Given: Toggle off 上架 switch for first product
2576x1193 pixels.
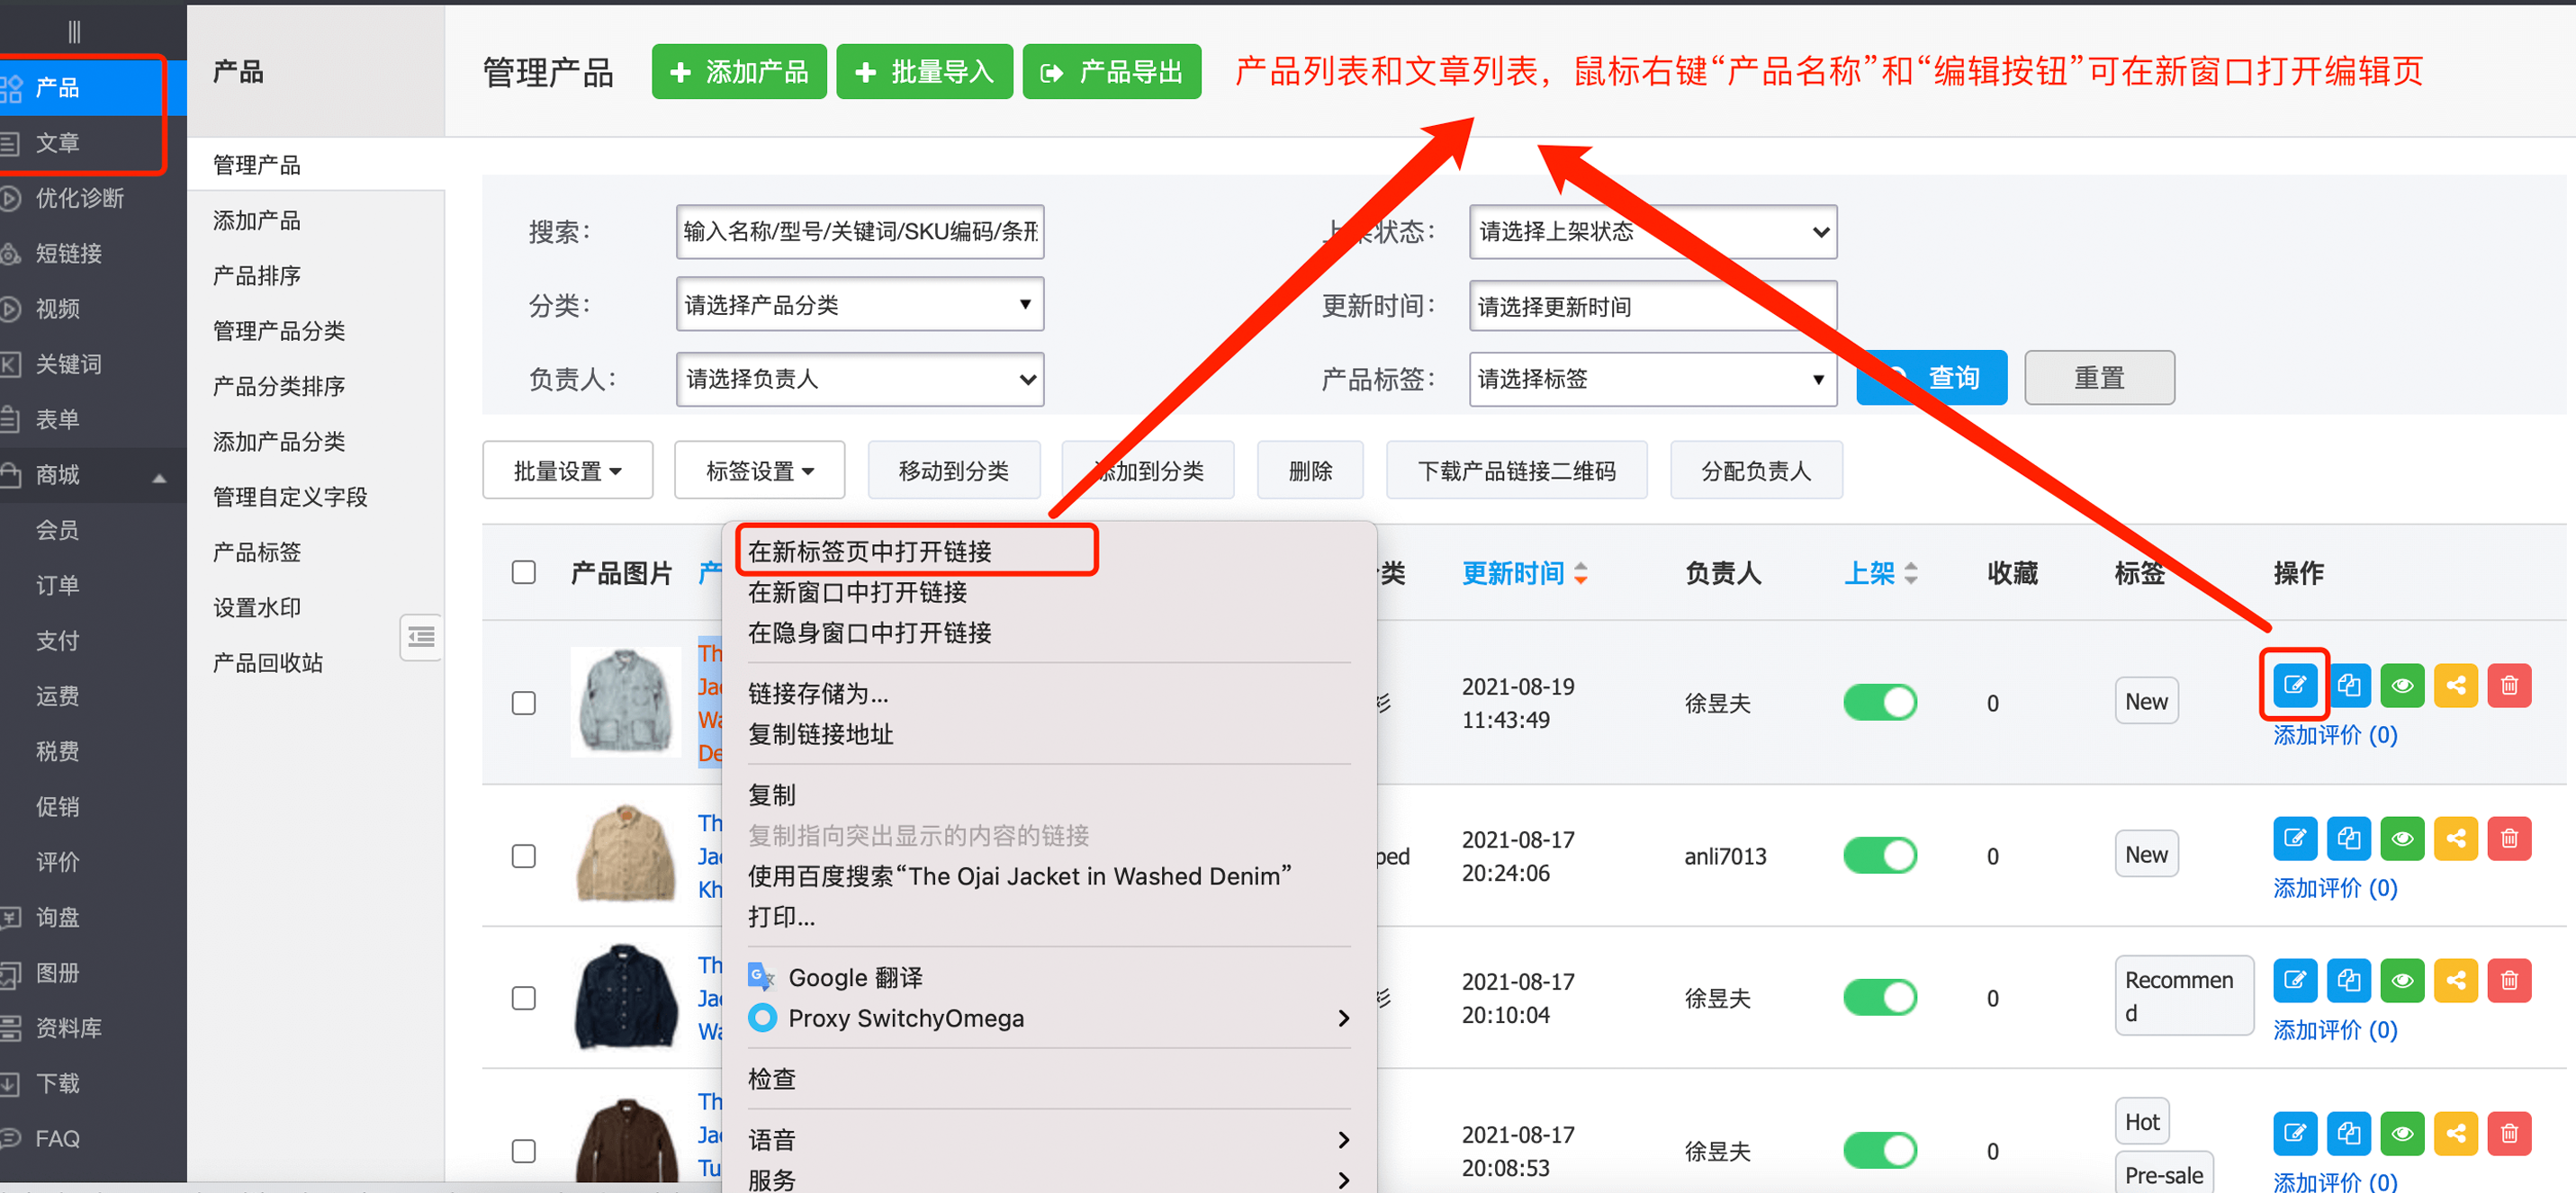Looking at the screenshot, I should (x=1879, y=702).
